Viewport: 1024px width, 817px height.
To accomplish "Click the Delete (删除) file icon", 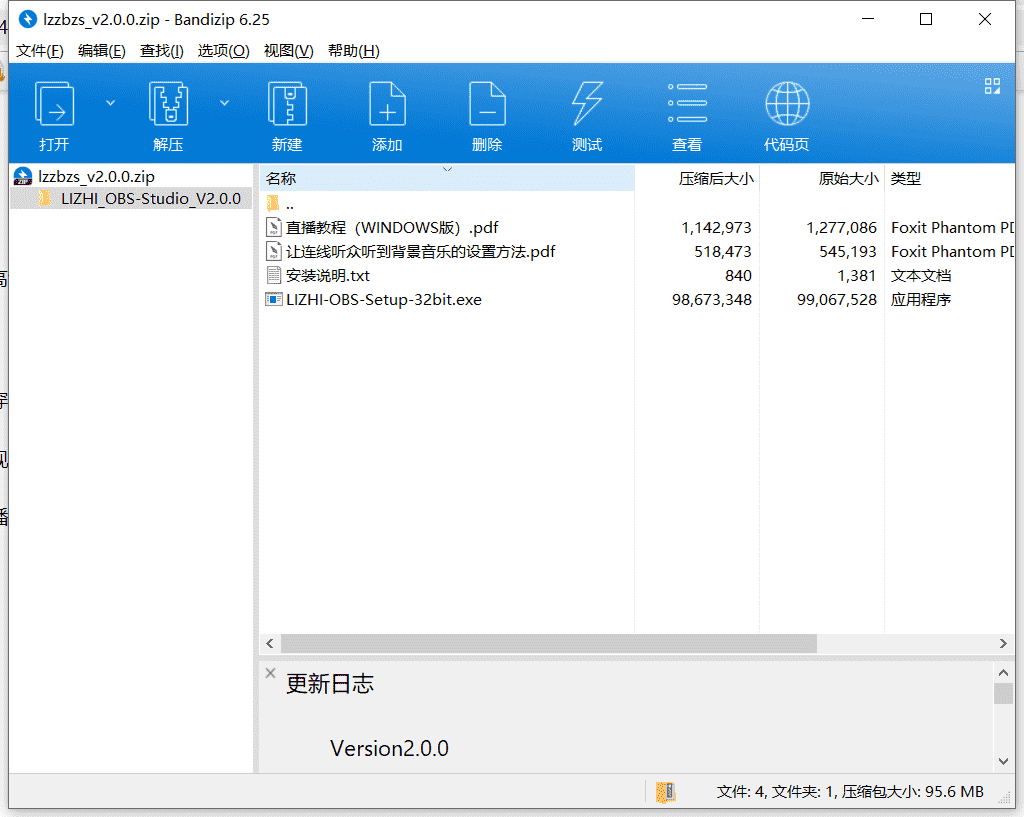I will 487,104.
